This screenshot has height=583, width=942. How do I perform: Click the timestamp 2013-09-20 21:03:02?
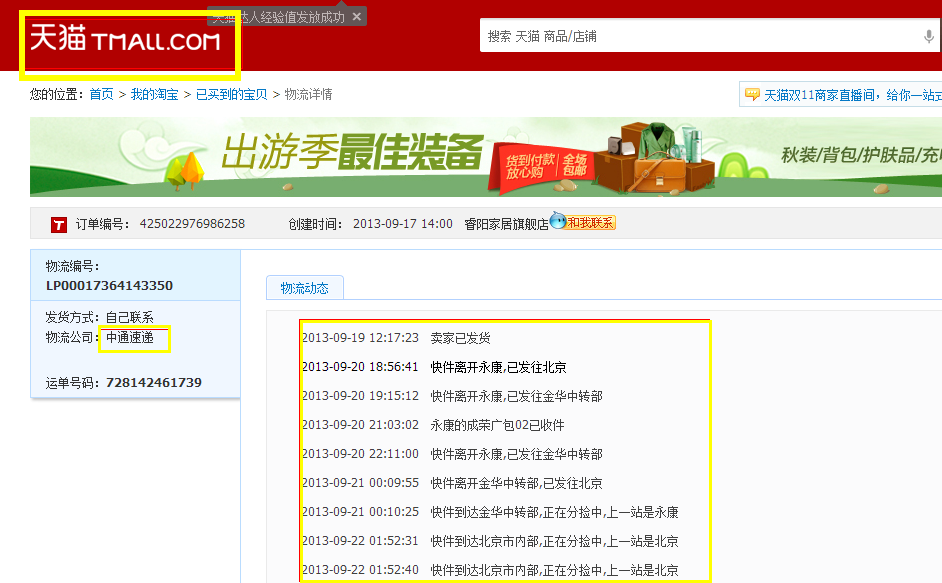[x=360, y=425]
